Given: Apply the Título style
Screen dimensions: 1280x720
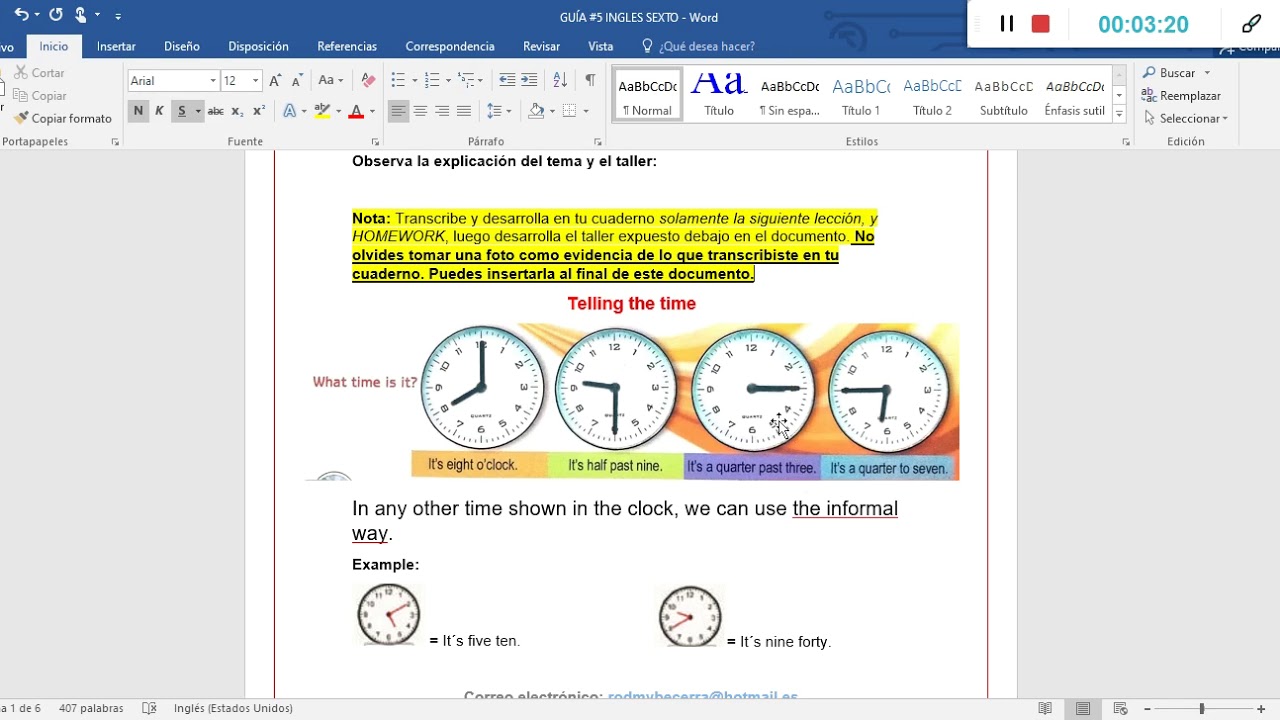Looking at the screenshot, I should pyautogui.click(x=719, y=96).
